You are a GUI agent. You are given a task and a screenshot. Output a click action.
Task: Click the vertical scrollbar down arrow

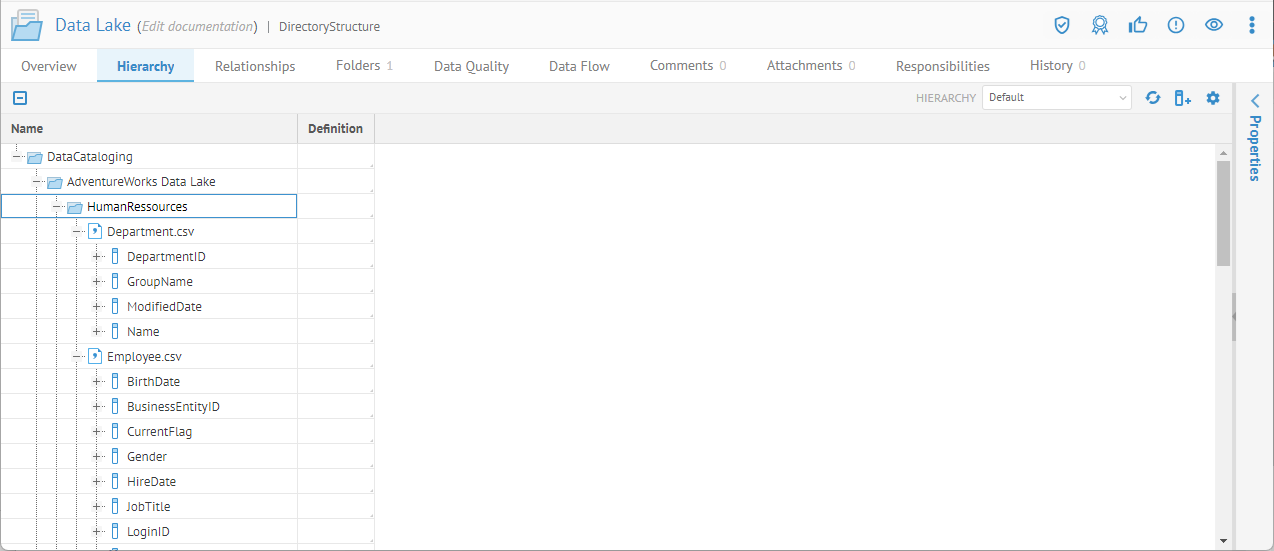click(1223, 541)
